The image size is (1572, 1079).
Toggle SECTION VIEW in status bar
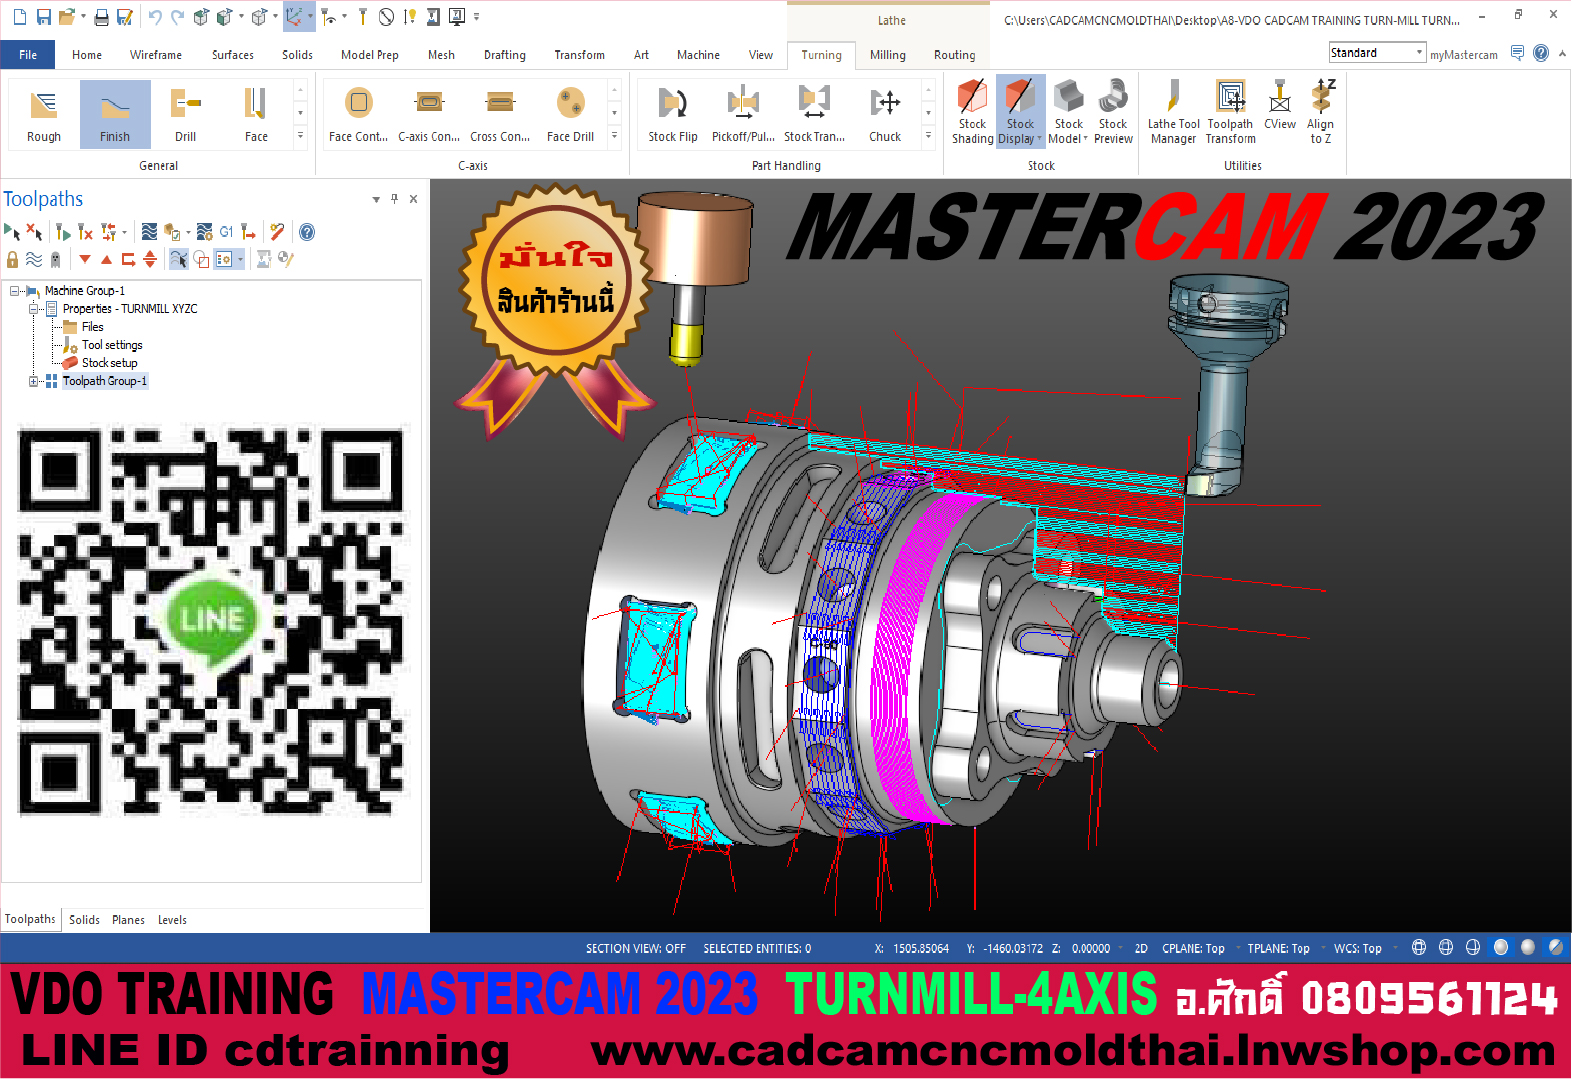(x=635, y=949)
